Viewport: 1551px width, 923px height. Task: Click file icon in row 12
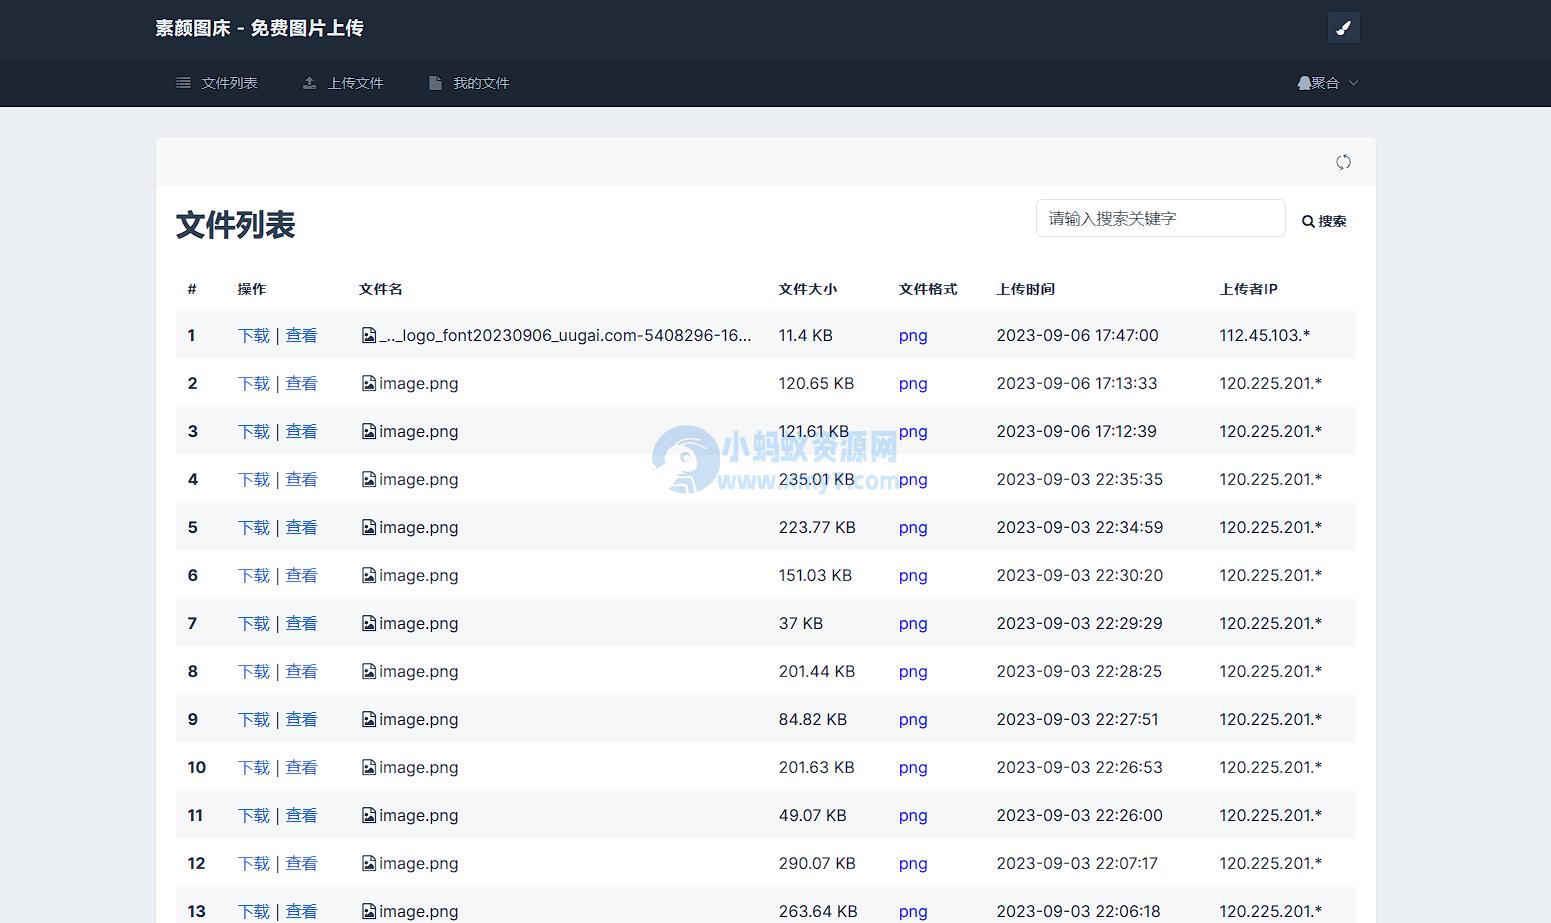pos(369,863)
